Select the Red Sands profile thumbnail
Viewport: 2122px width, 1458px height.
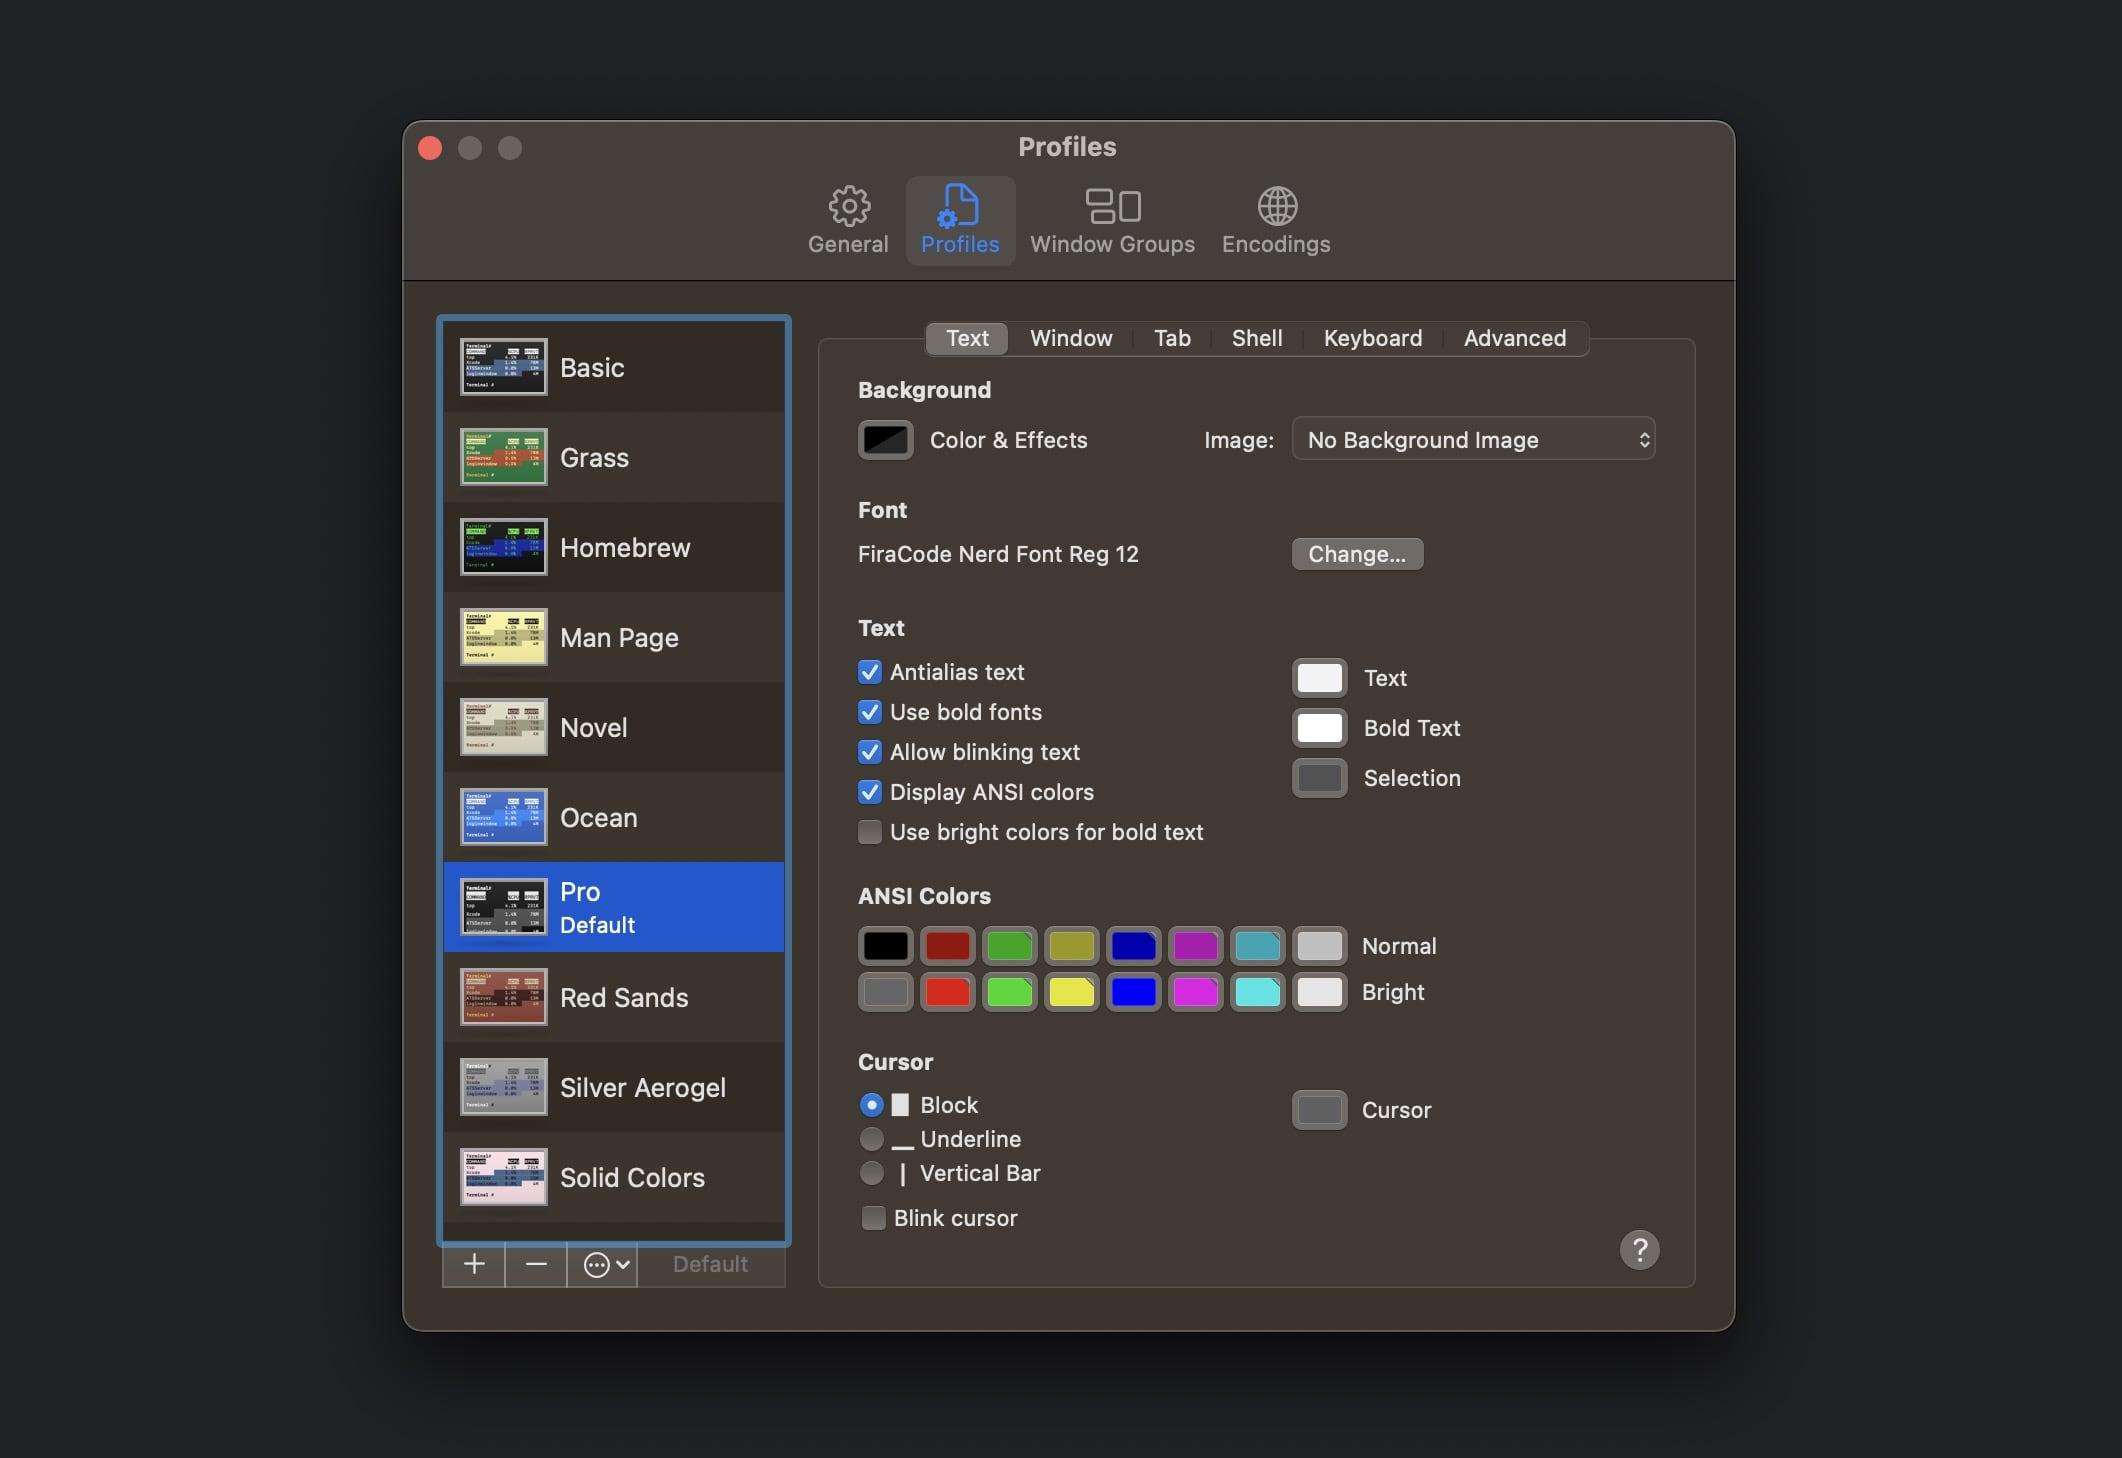[x=501, y=995]
